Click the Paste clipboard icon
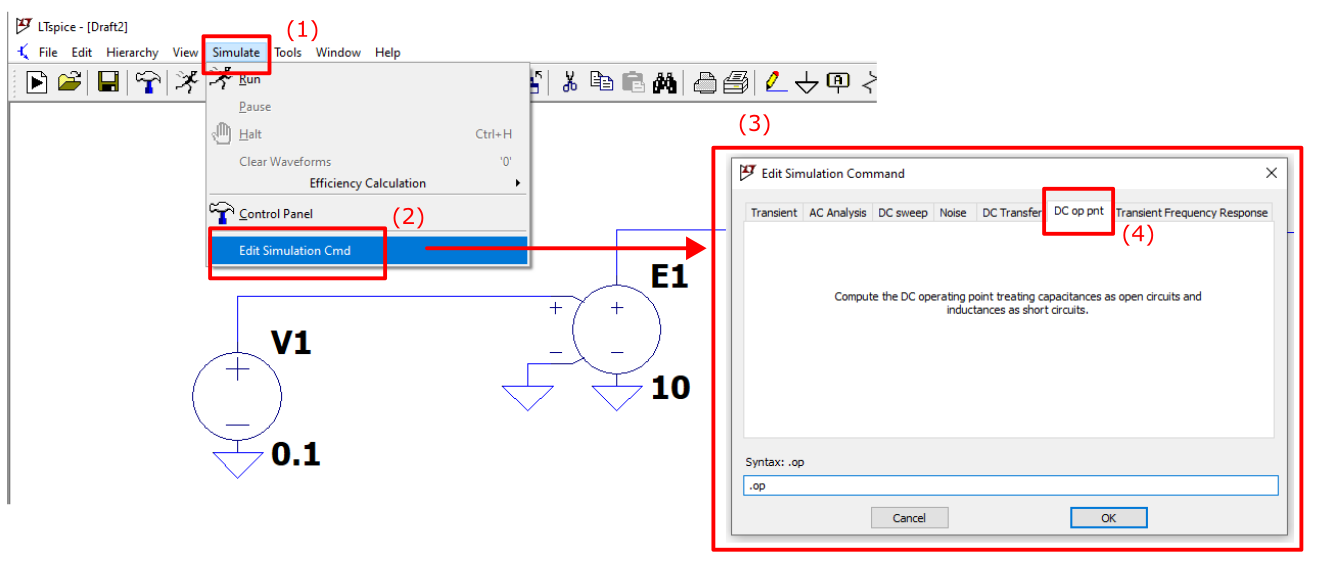 click(634, 82)
